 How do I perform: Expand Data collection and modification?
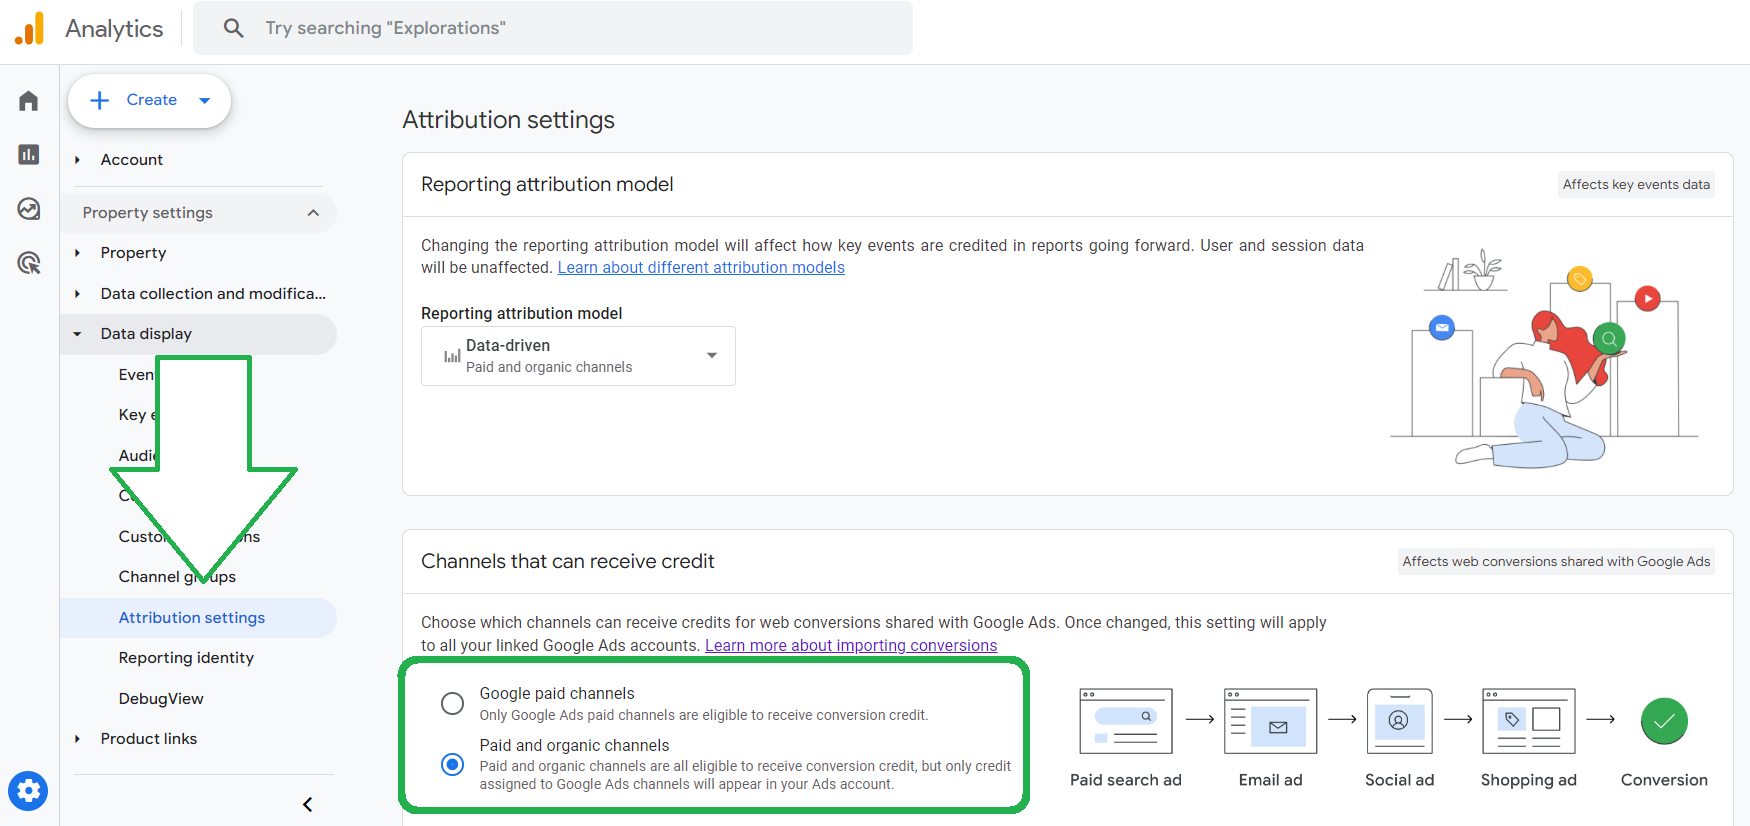point(77,294)
